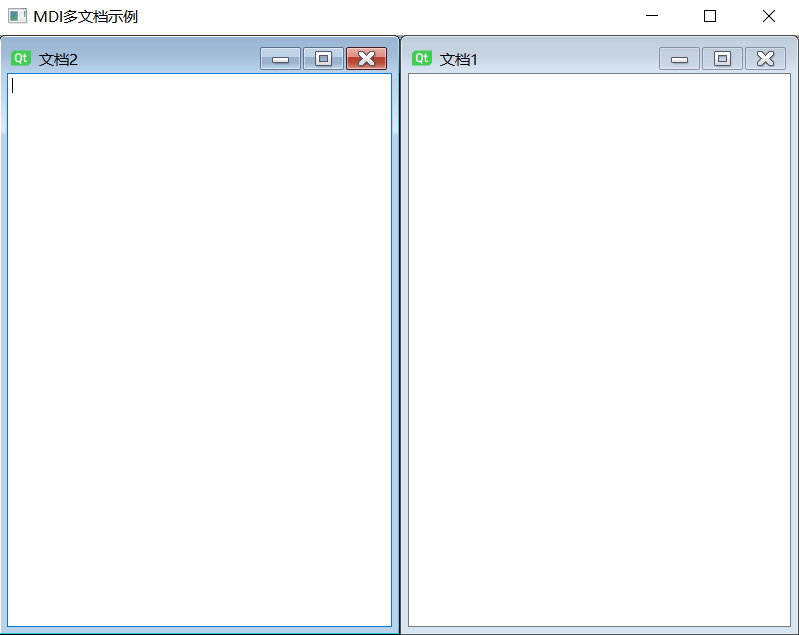This screenshot has width=799, height=635.
Task: Click inside the 文档1 text editor
Action: point(599,350)
